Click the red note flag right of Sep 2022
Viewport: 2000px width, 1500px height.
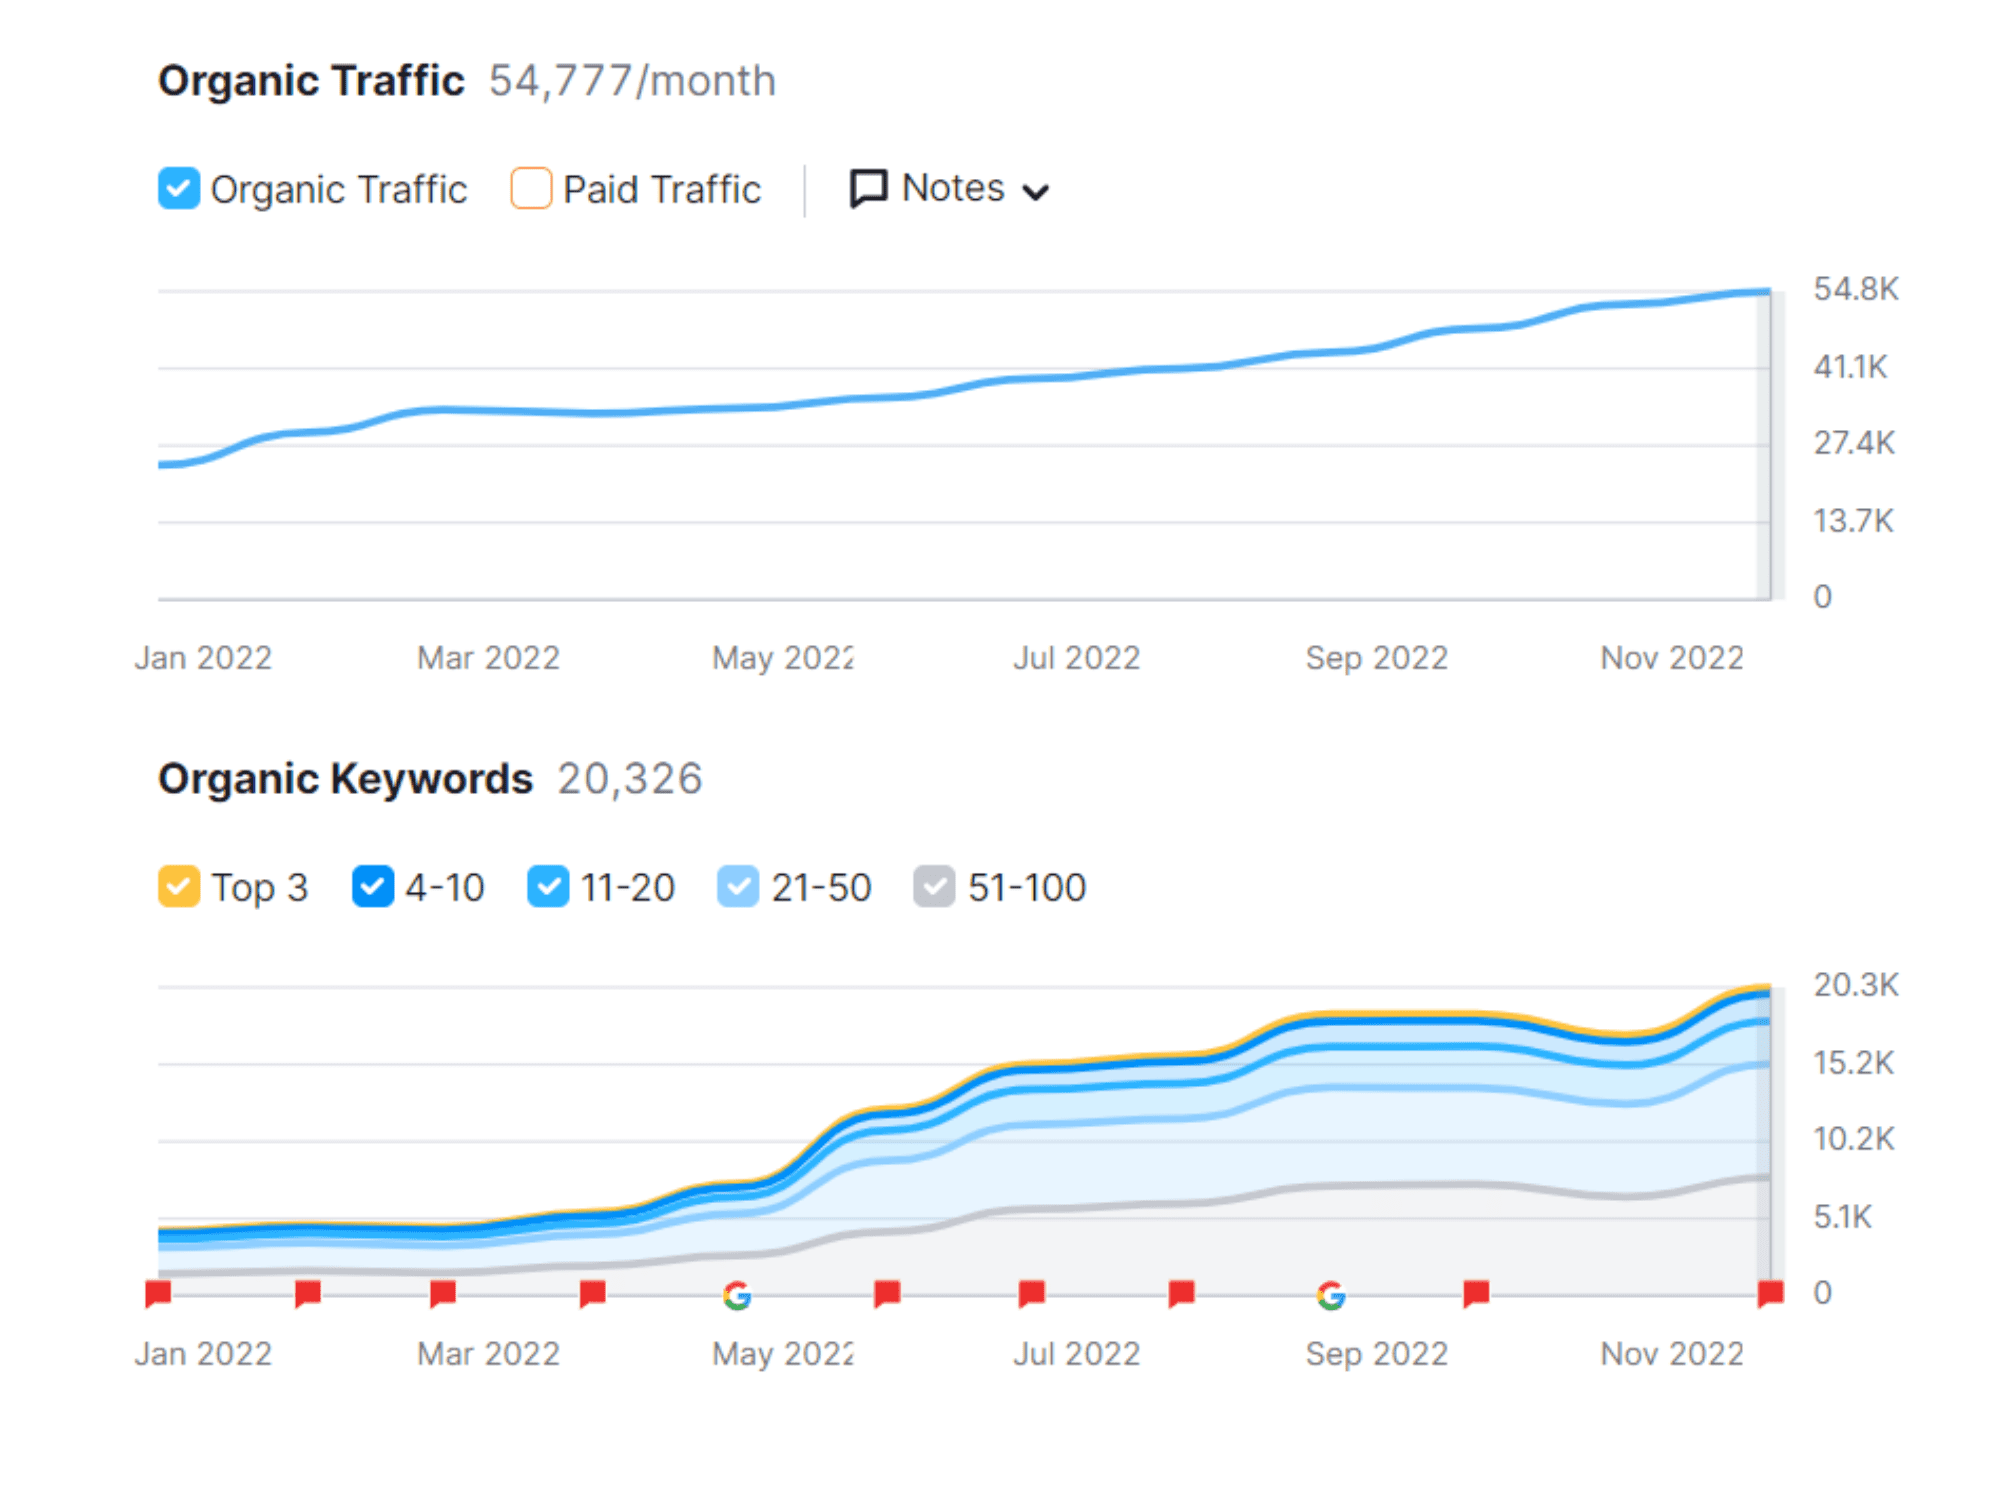tap(1475, 1292)
